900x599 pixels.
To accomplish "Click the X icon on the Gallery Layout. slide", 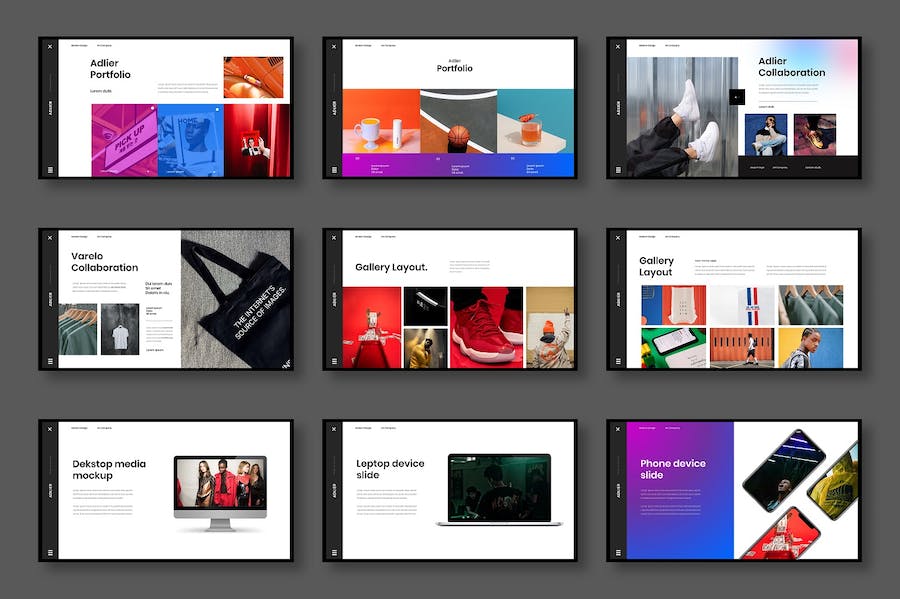I will (x=333, y=238).
